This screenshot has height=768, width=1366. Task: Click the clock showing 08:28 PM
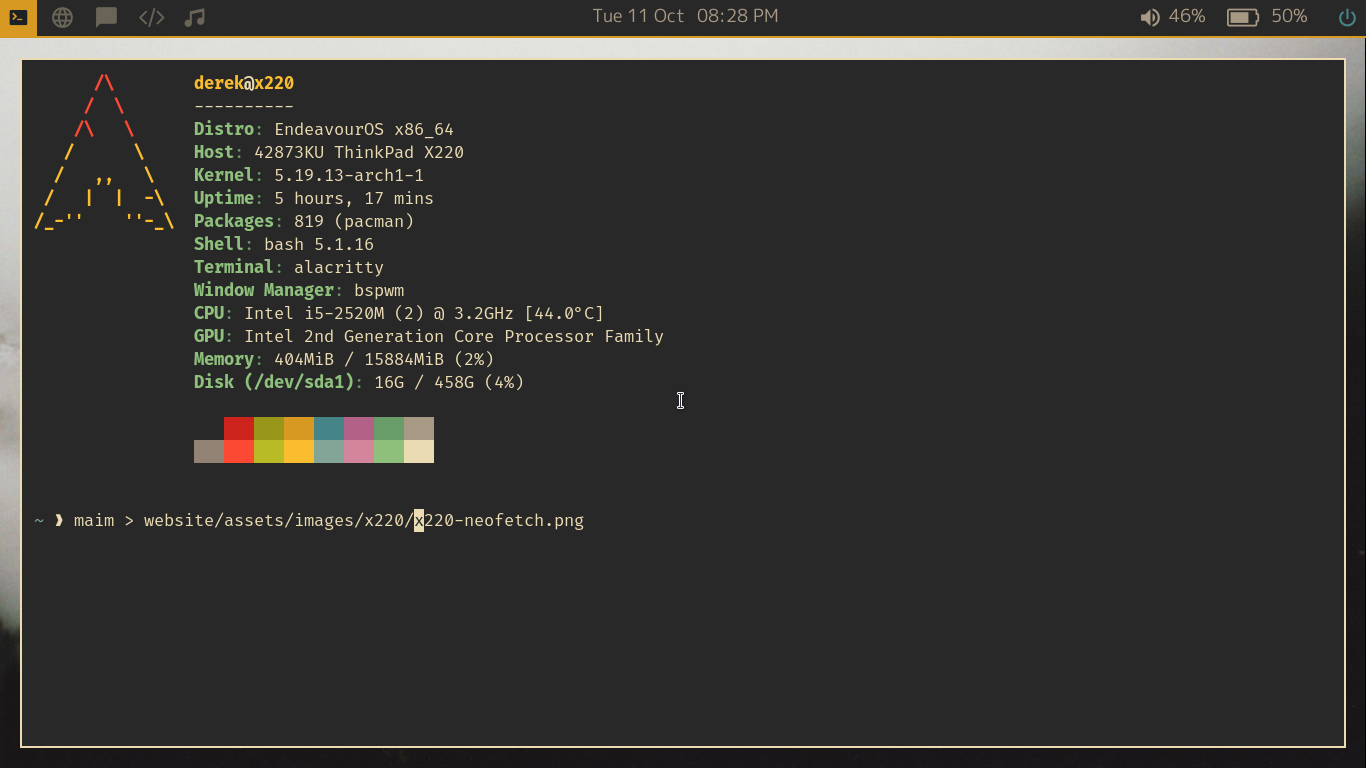[x=737, y=16]
